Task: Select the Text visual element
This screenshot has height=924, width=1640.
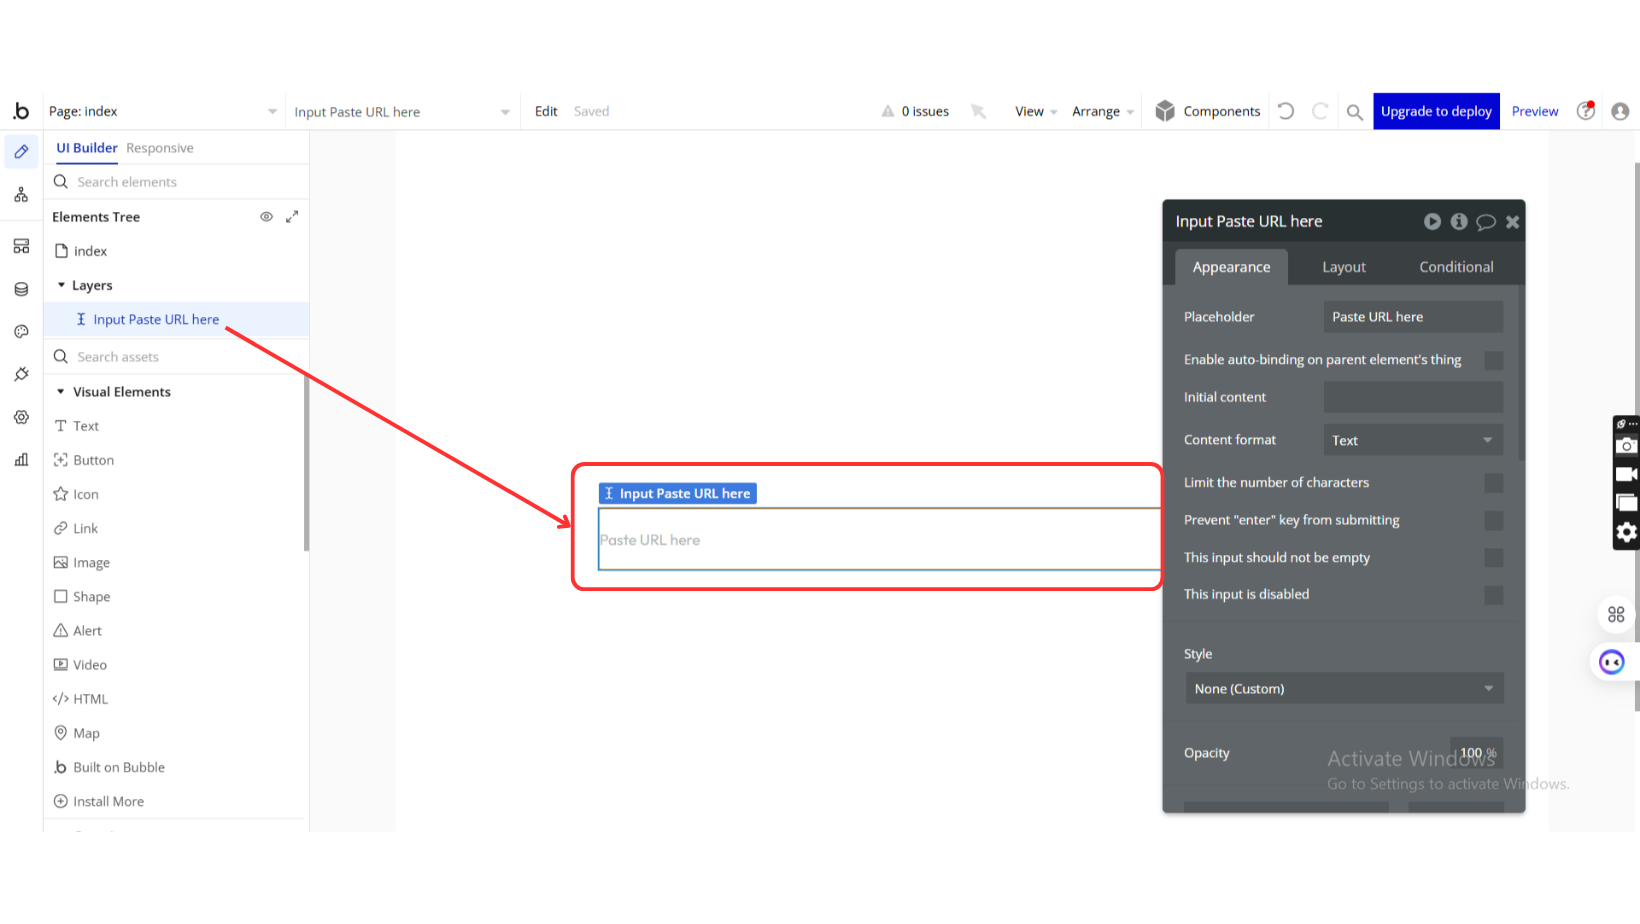Action: tap(76, 426)
